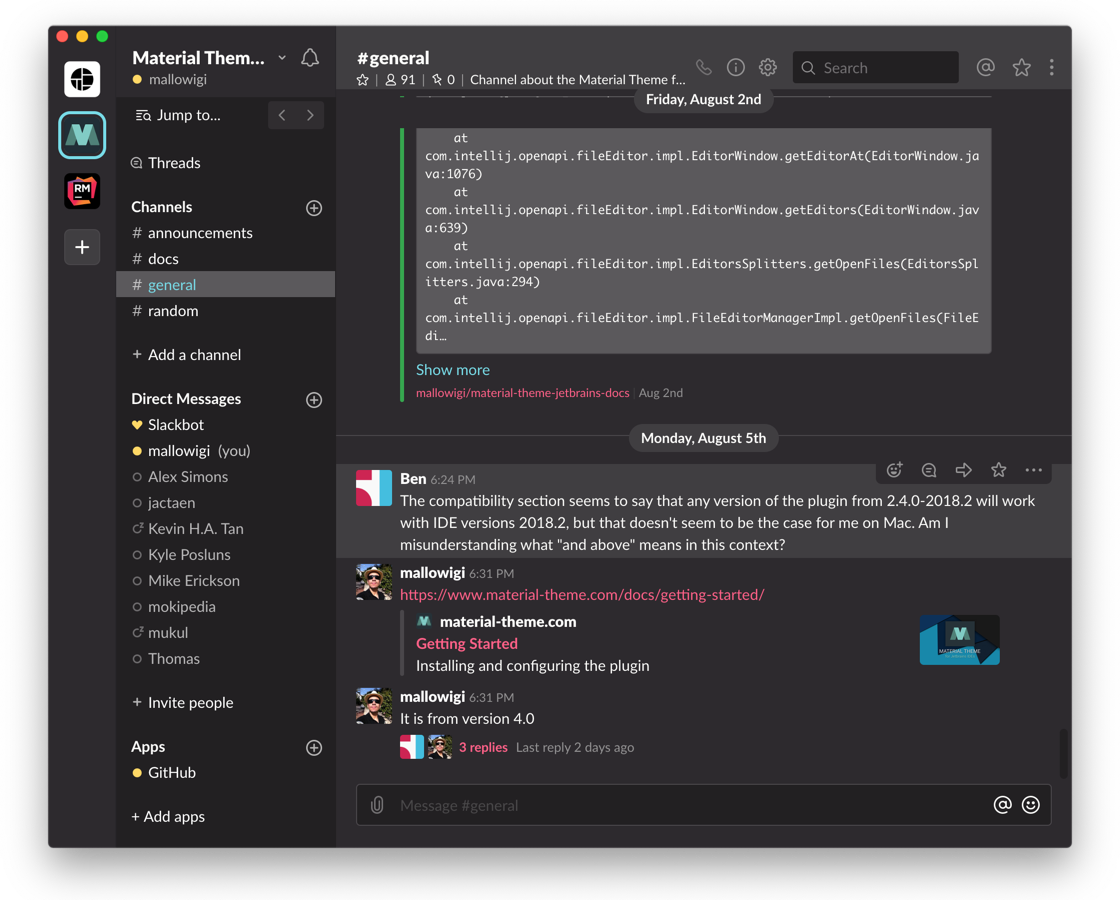The width and height of the screenshot is (1120, 900).
Task: Show starred items star icon in header
Action: (1021, 67)
